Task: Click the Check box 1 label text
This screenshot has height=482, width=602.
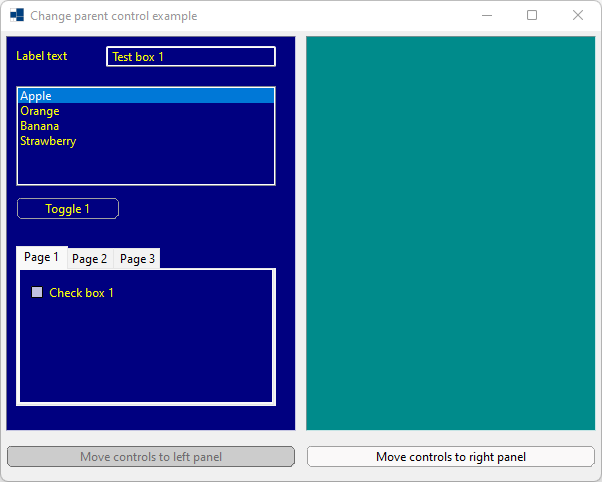Action: 81,293
